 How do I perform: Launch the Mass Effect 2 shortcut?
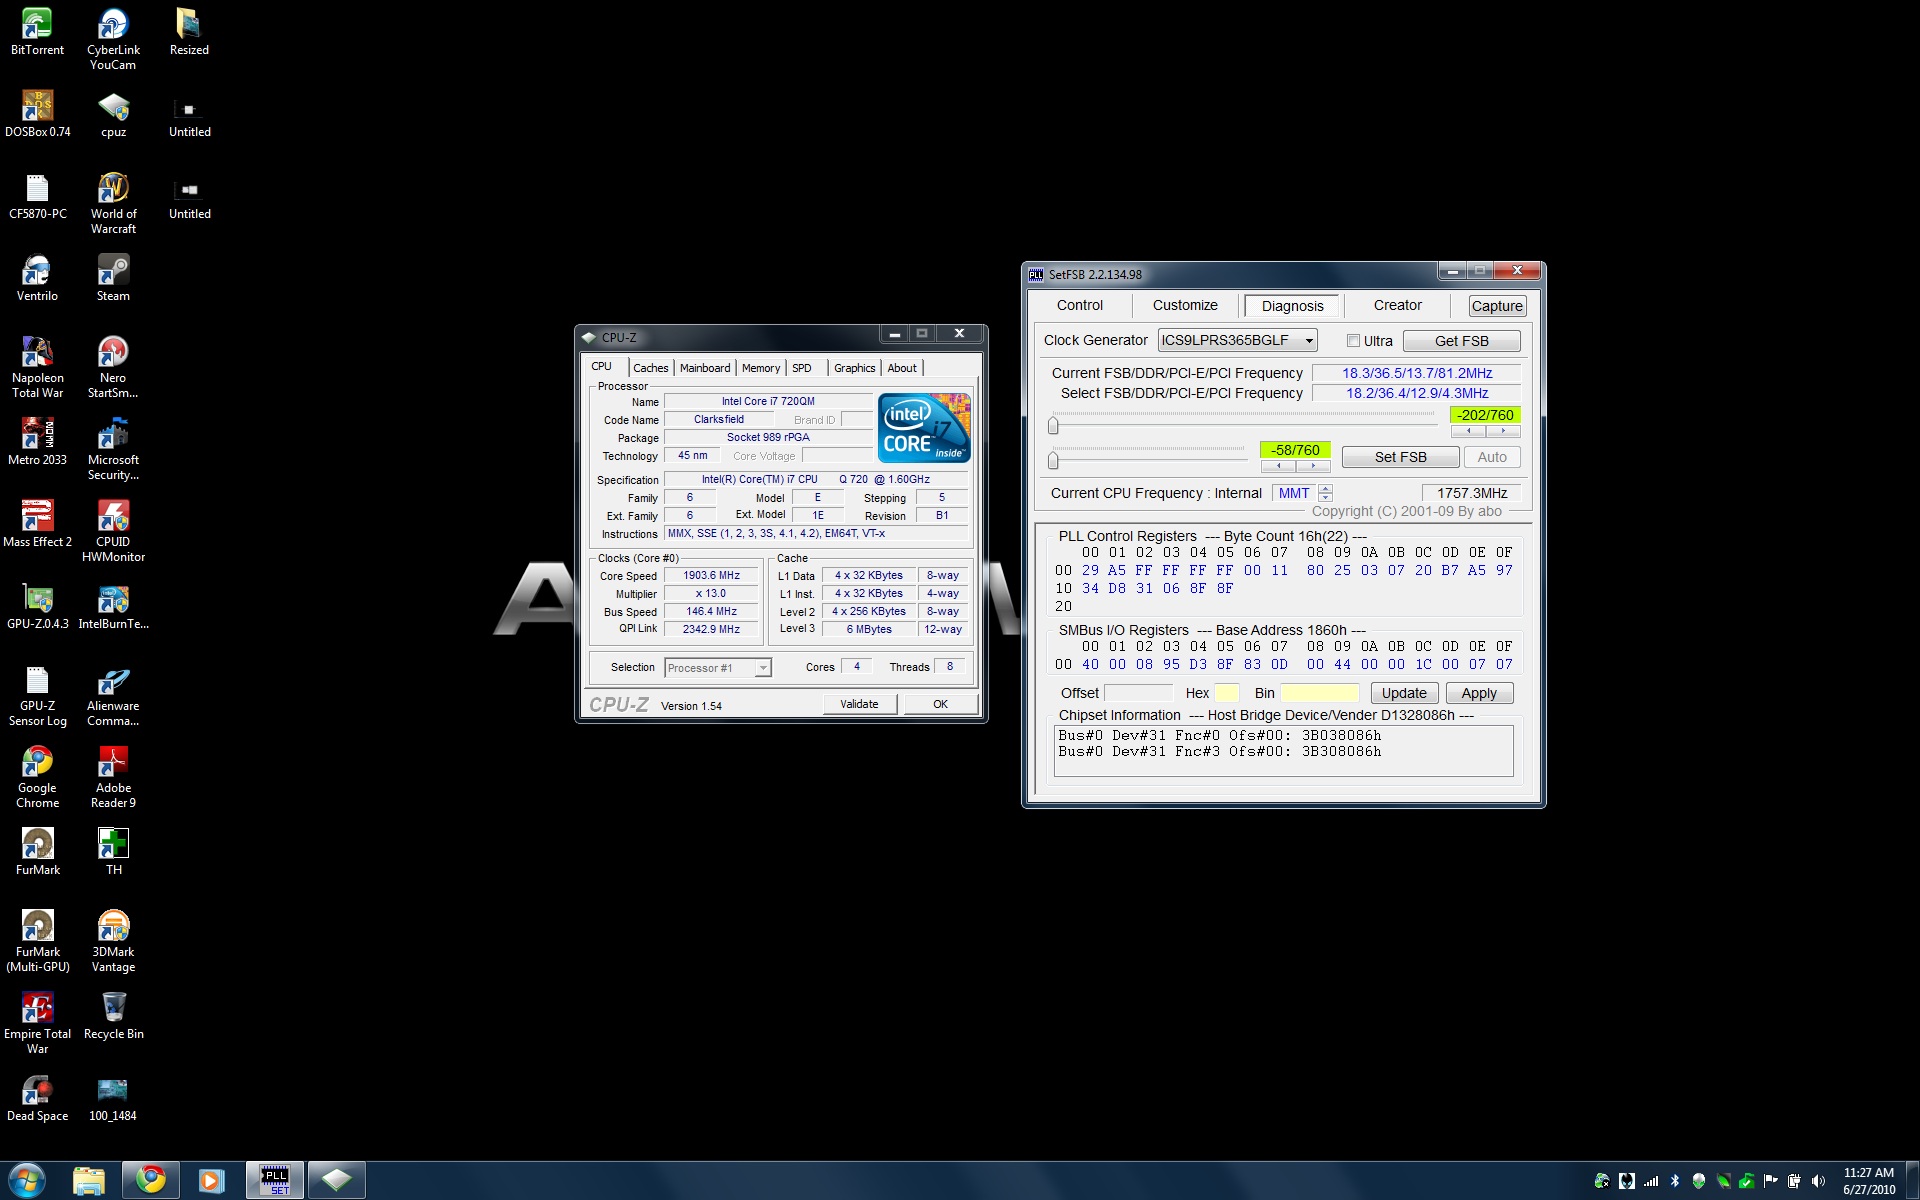pyautogui.click(x=37, y=524)
